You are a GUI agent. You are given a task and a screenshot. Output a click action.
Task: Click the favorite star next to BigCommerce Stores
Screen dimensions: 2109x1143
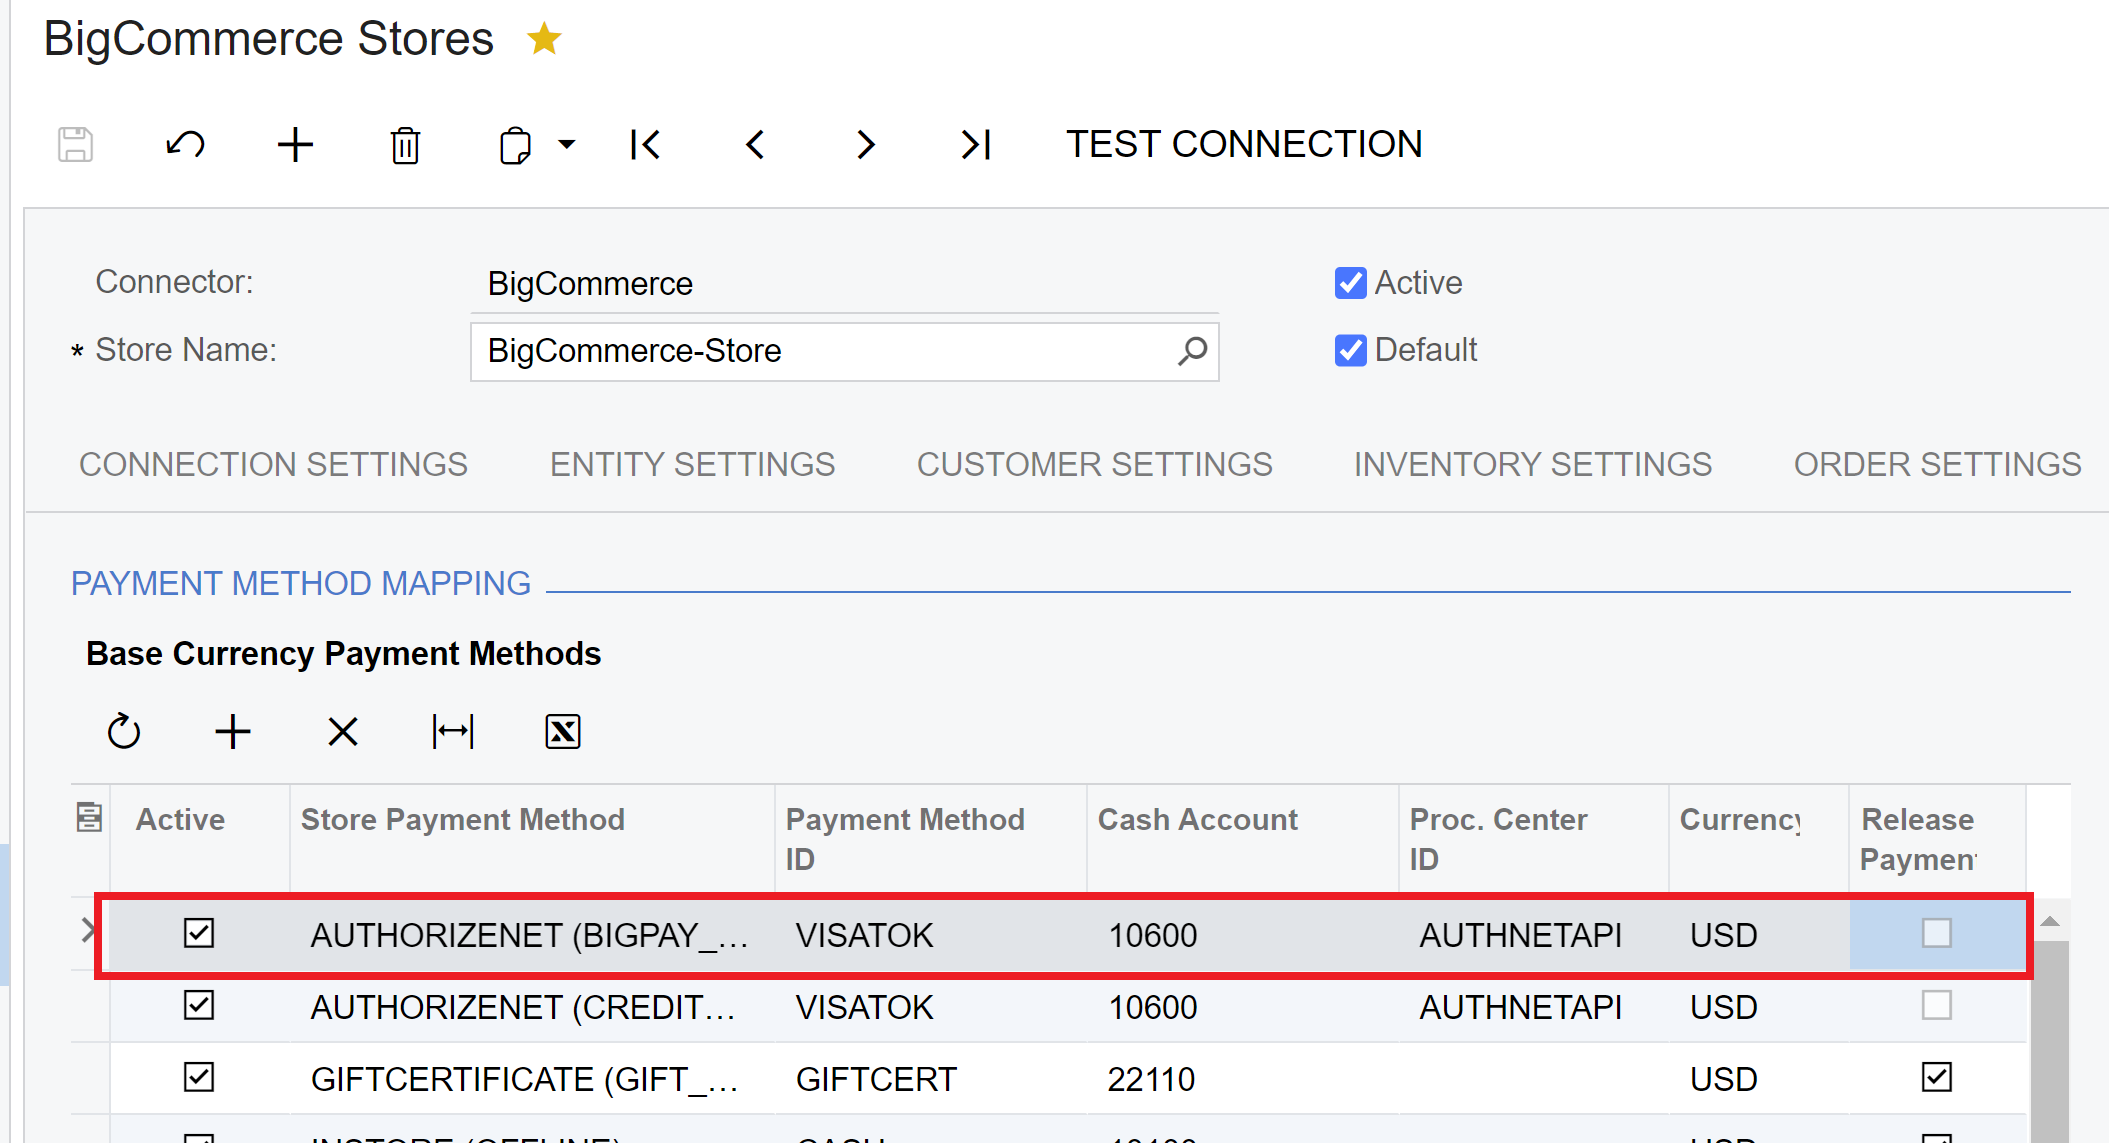tap(544, 39)
